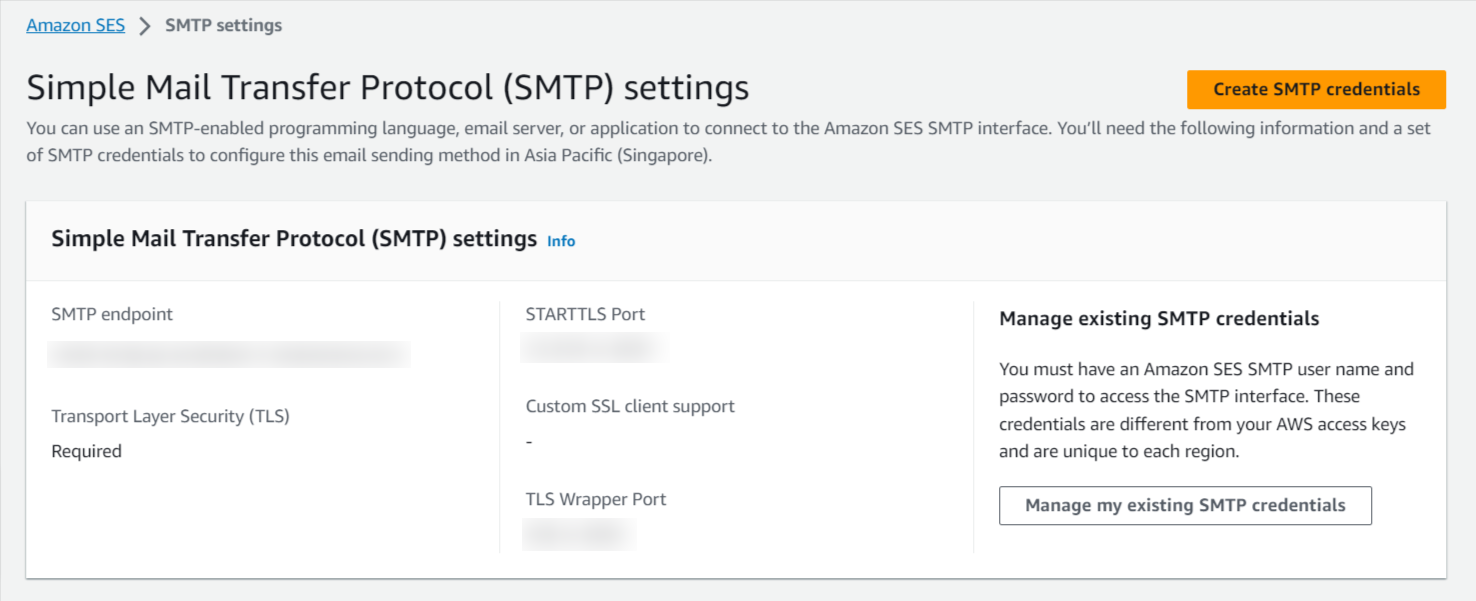This screenshot has width=1476, height=601.
Task: Click the breadcrumb chevron separator icon
Action: coord(145,26)
